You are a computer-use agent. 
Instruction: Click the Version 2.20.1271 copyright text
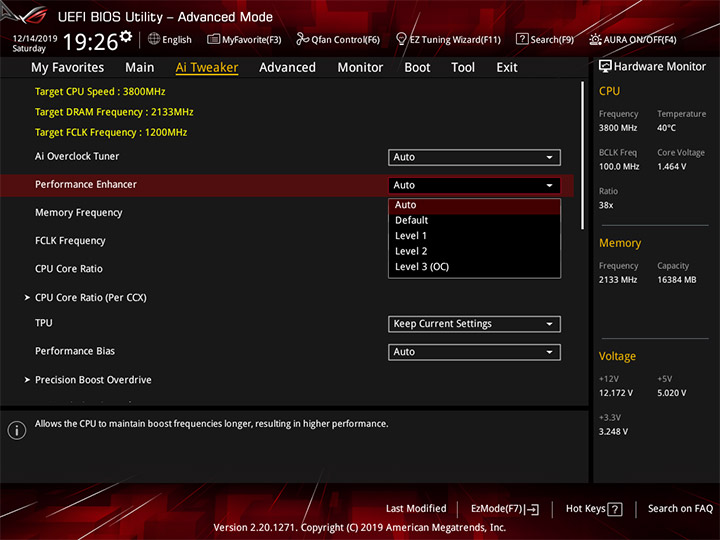point(360,528)
